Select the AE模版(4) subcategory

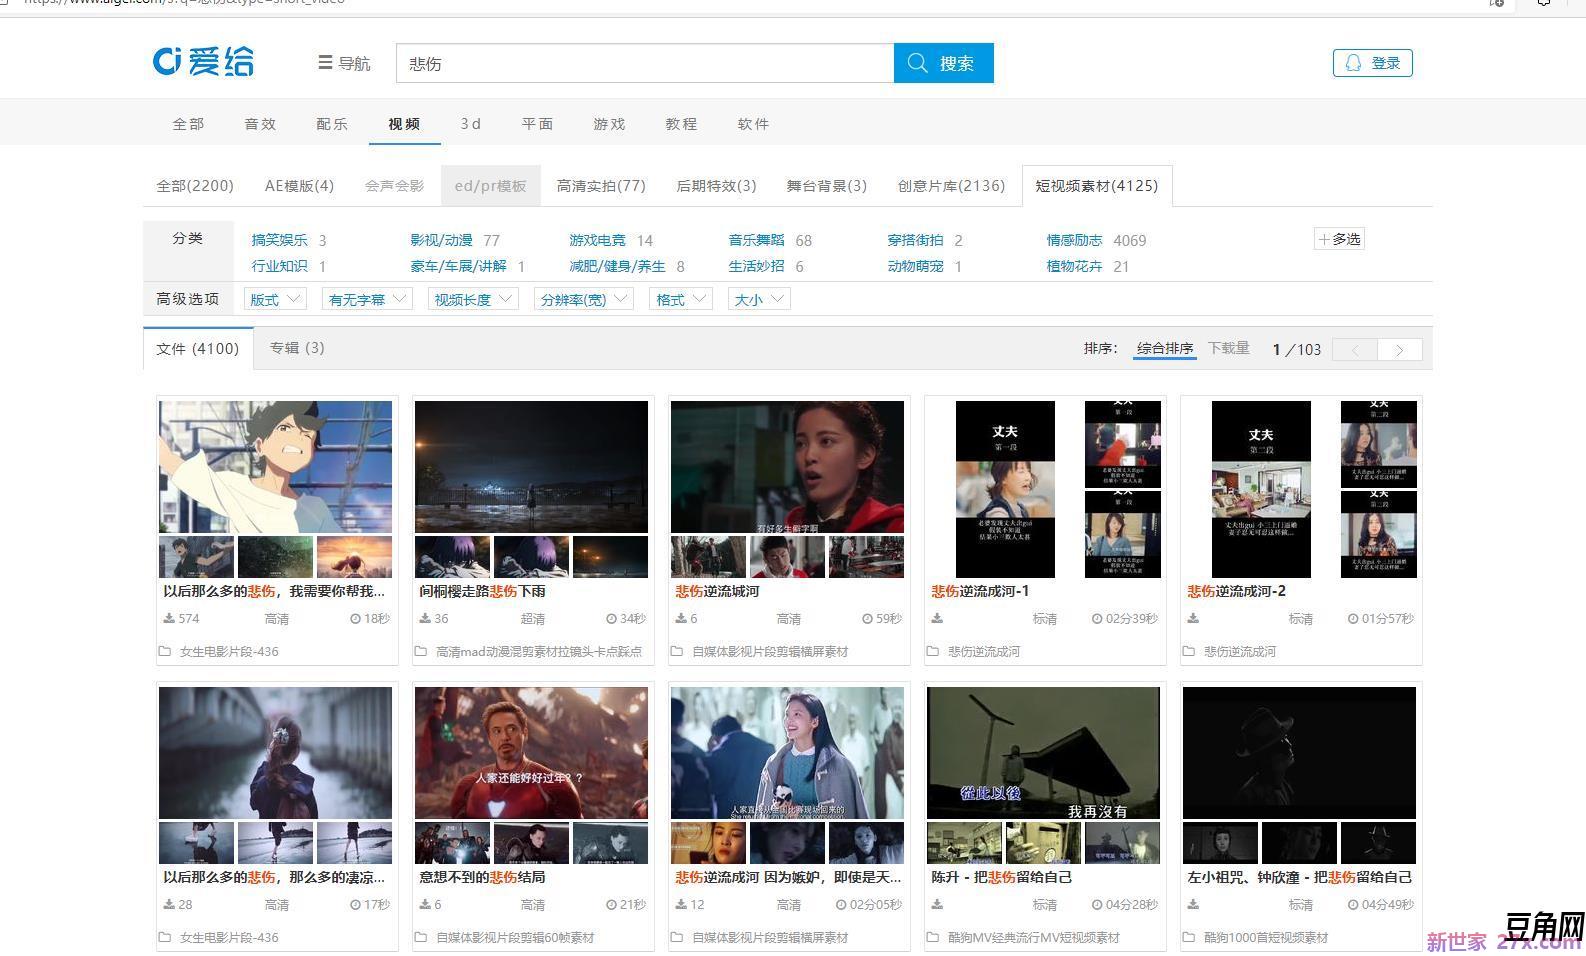(x=299, y=186)
